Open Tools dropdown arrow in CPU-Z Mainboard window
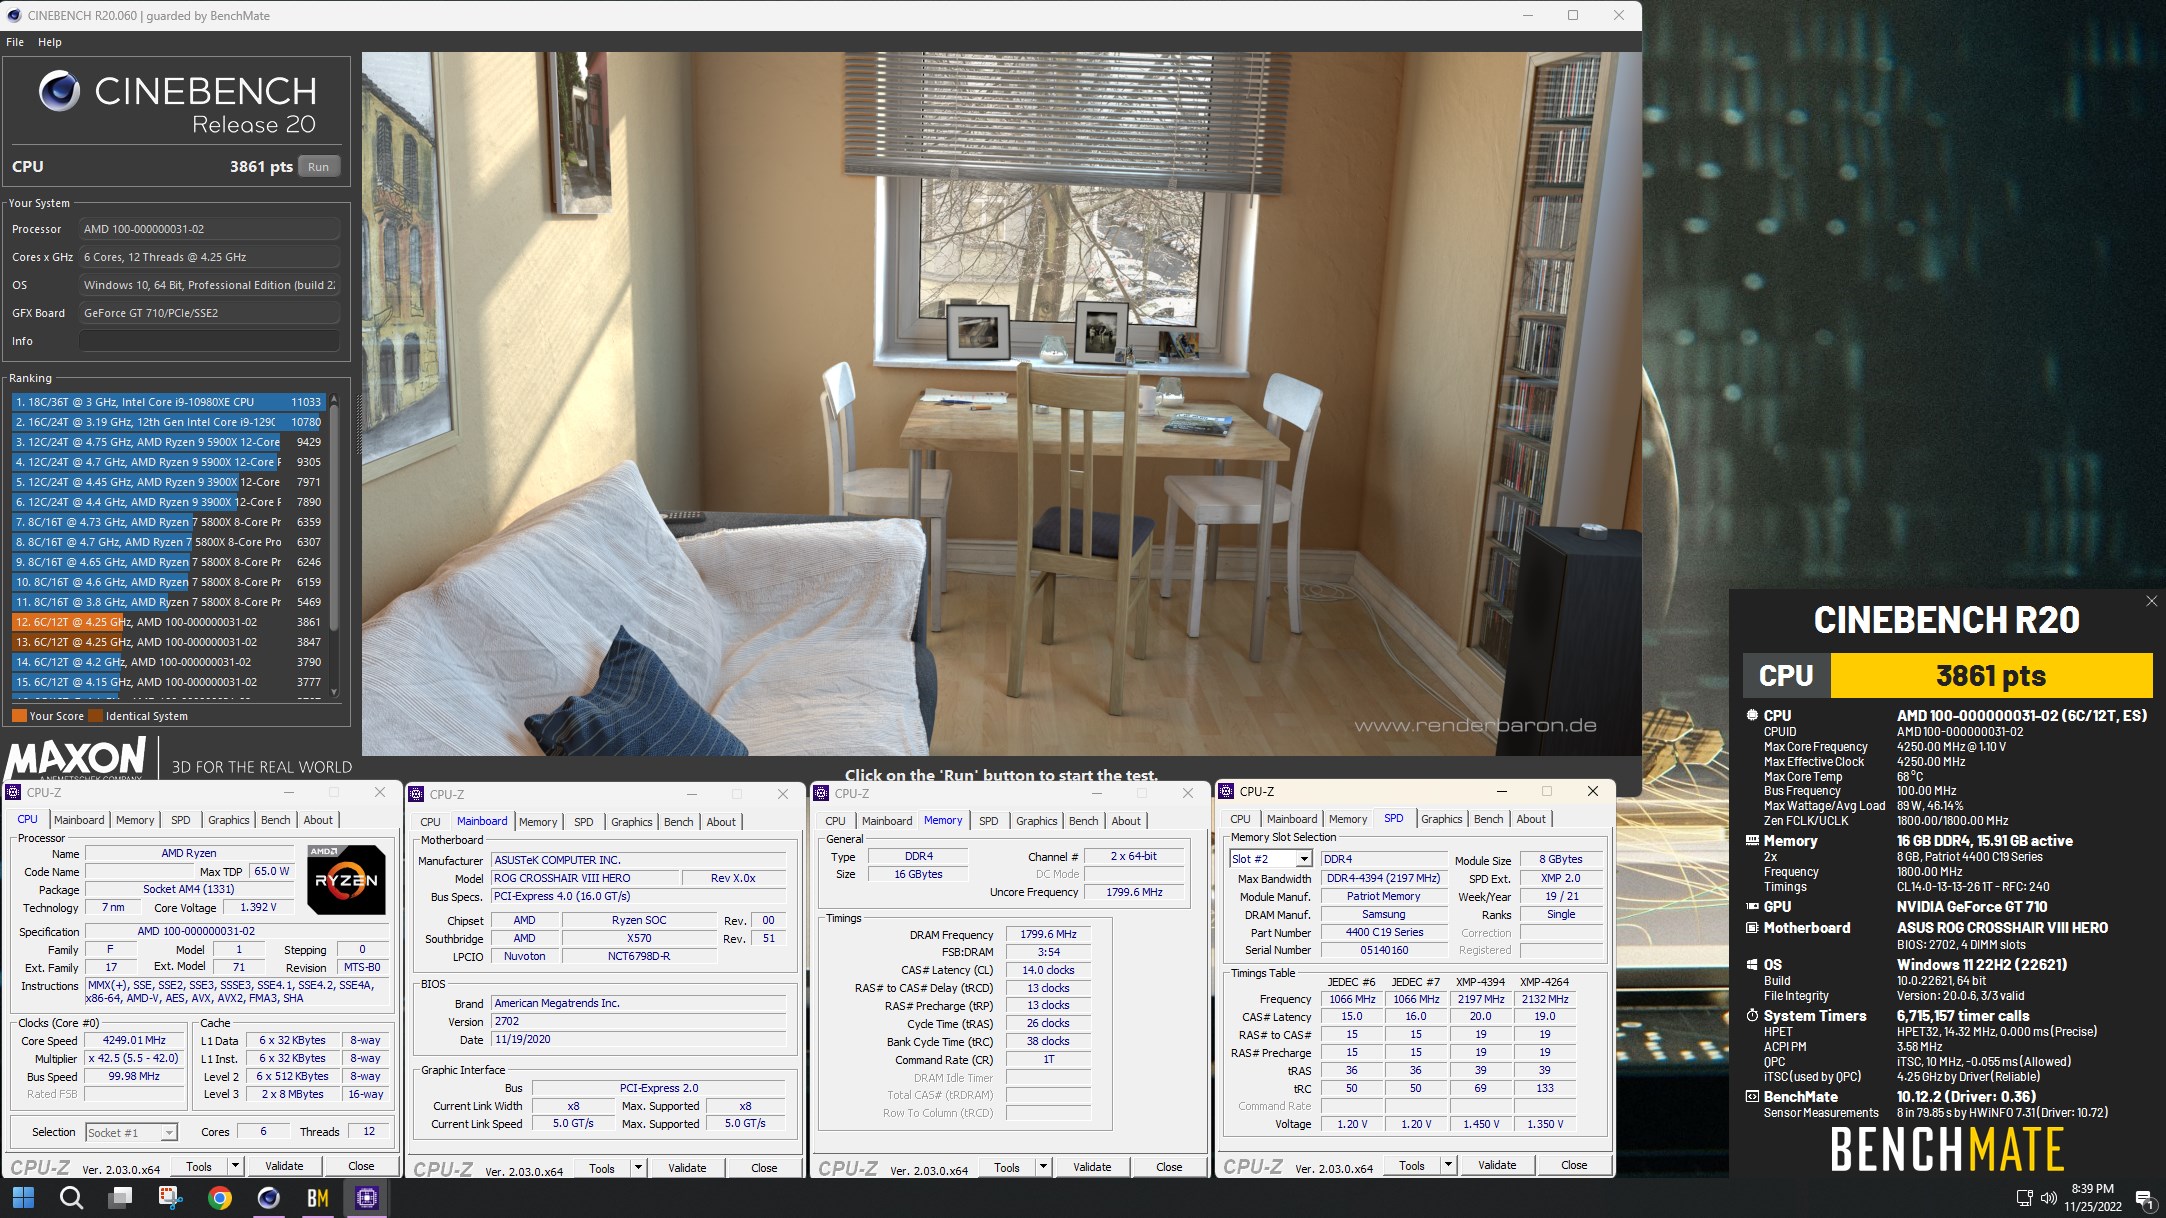Screen dimensions: 2166x1218 638,1168
